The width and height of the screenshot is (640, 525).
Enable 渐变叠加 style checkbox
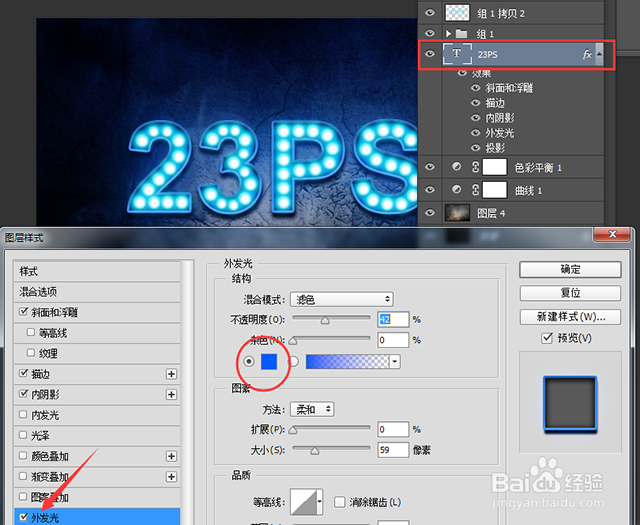[23, 476]
